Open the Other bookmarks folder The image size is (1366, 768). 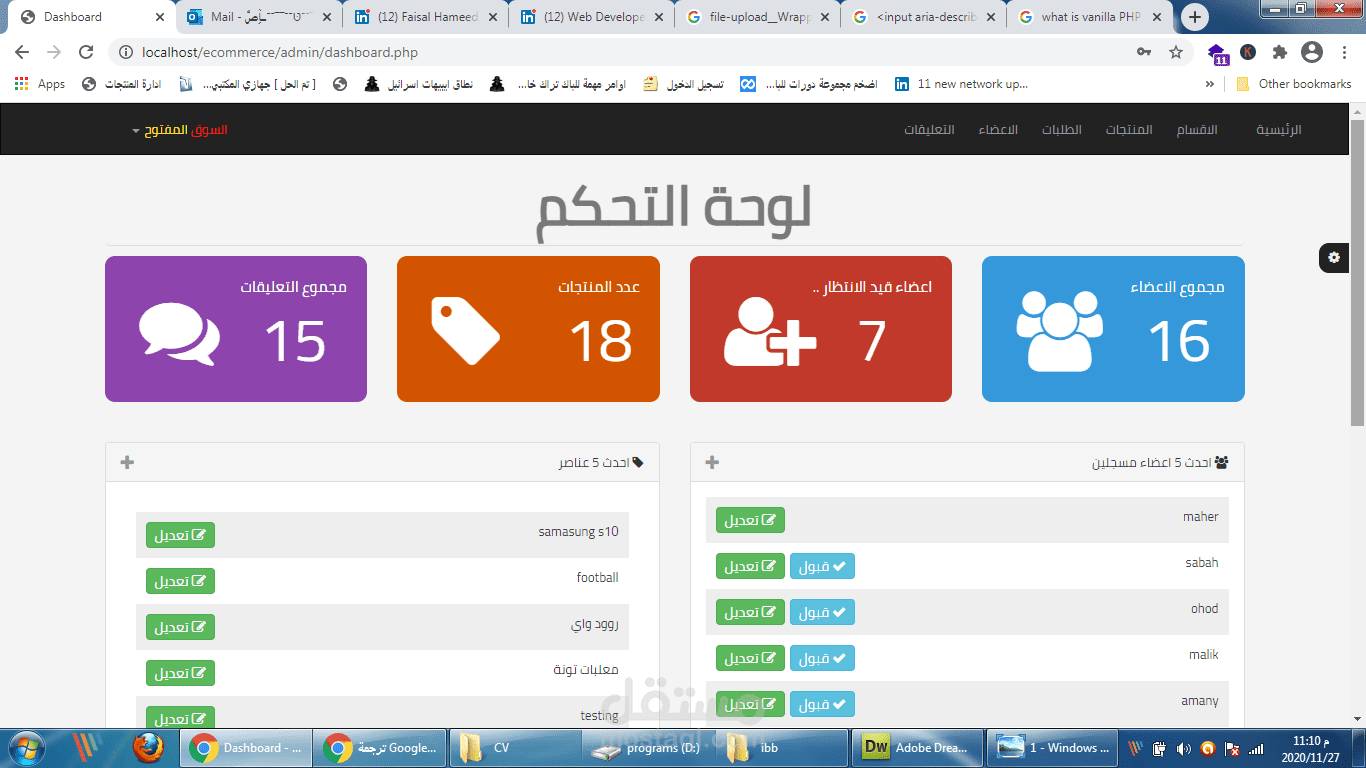tap(1294, 84)
